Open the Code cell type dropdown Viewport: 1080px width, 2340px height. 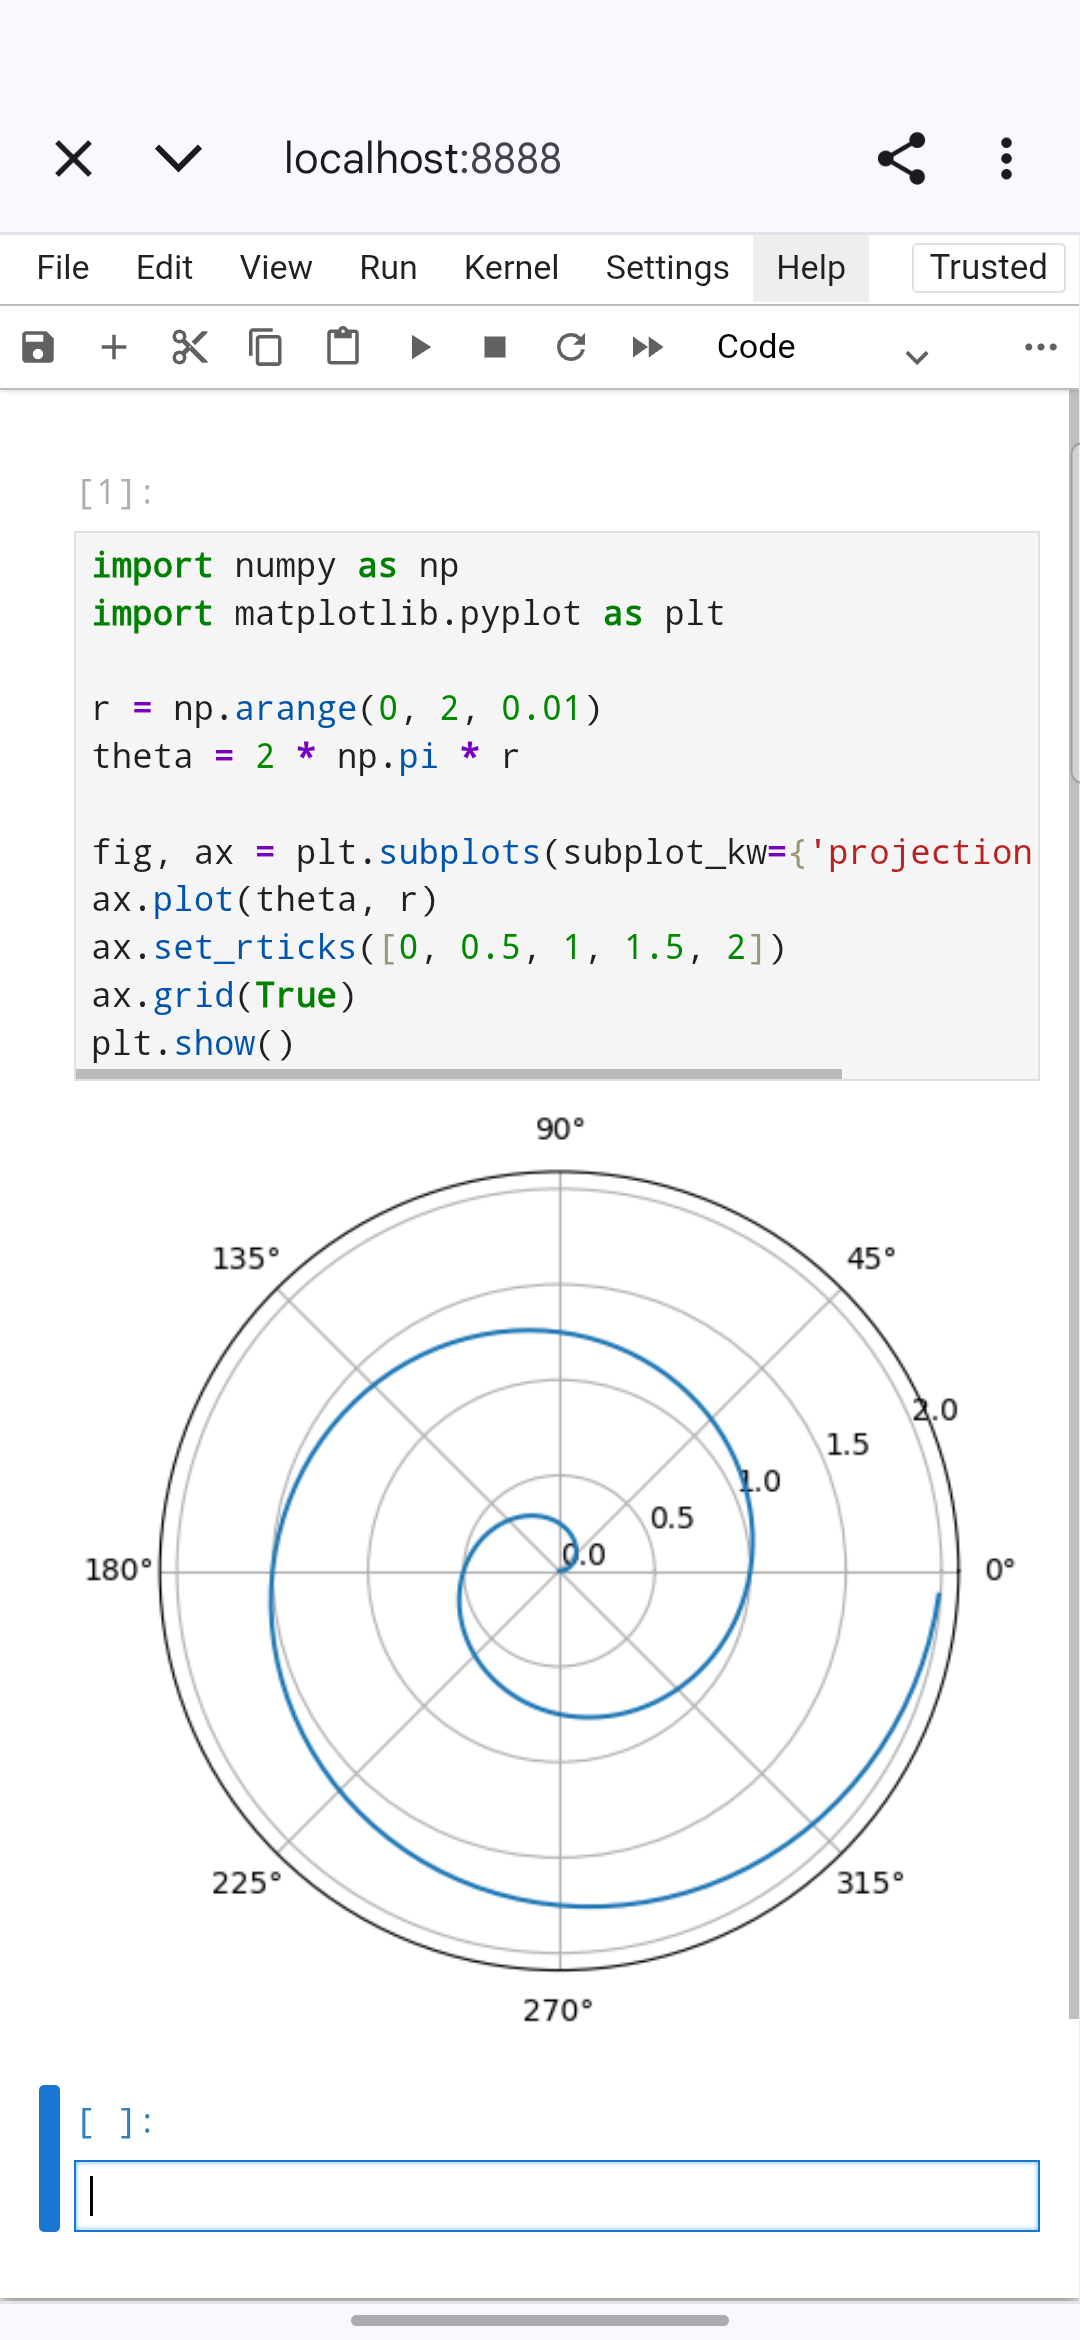click(x=822, y=347)
